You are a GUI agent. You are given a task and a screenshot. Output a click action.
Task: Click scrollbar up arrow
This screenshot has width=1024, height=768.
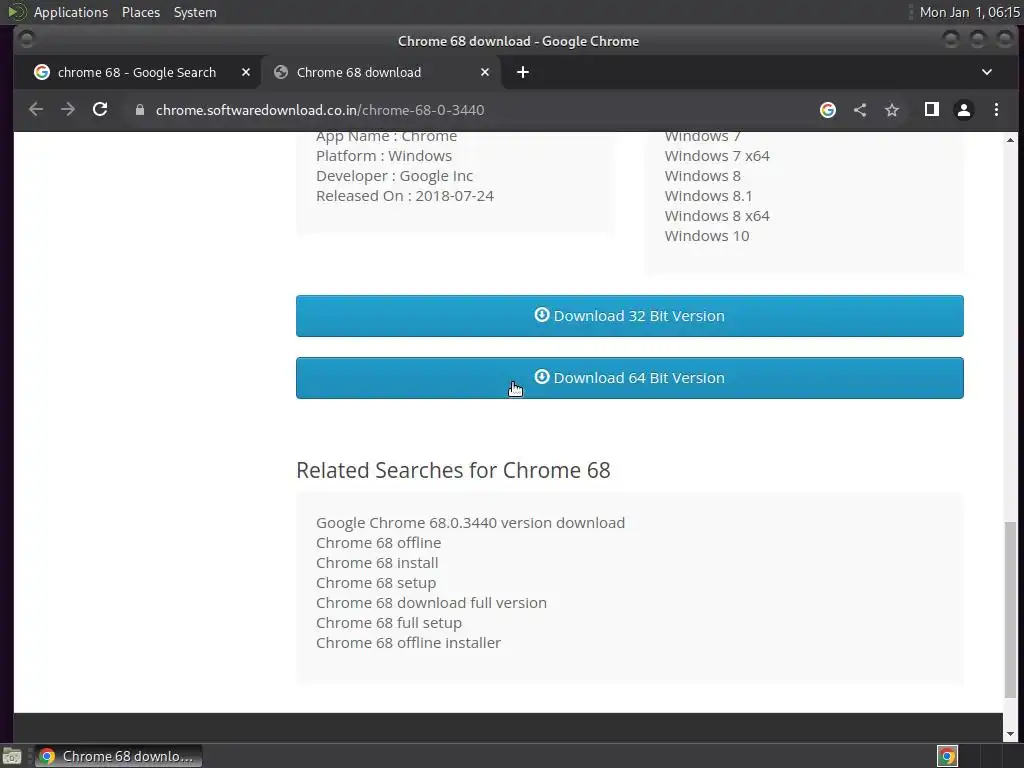pos(1010,140)
